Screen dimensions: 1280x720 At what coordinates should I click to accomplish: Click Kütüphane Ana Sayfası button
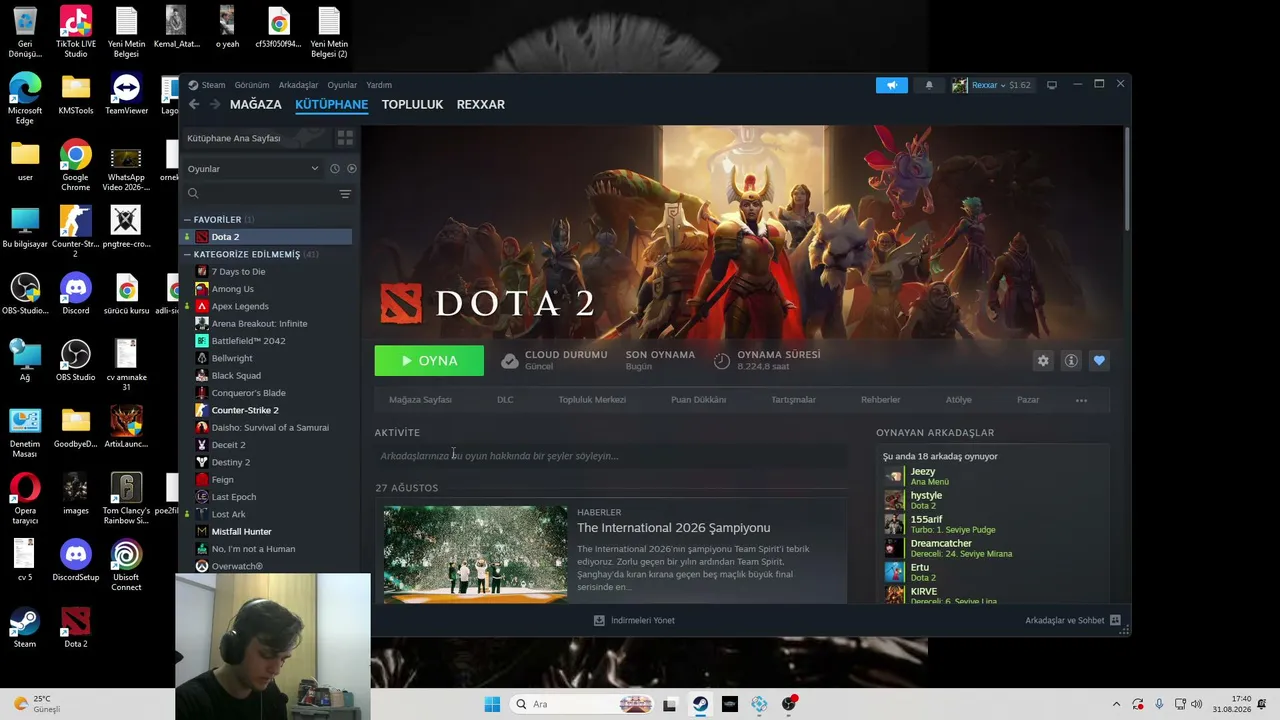pos(256,138)
